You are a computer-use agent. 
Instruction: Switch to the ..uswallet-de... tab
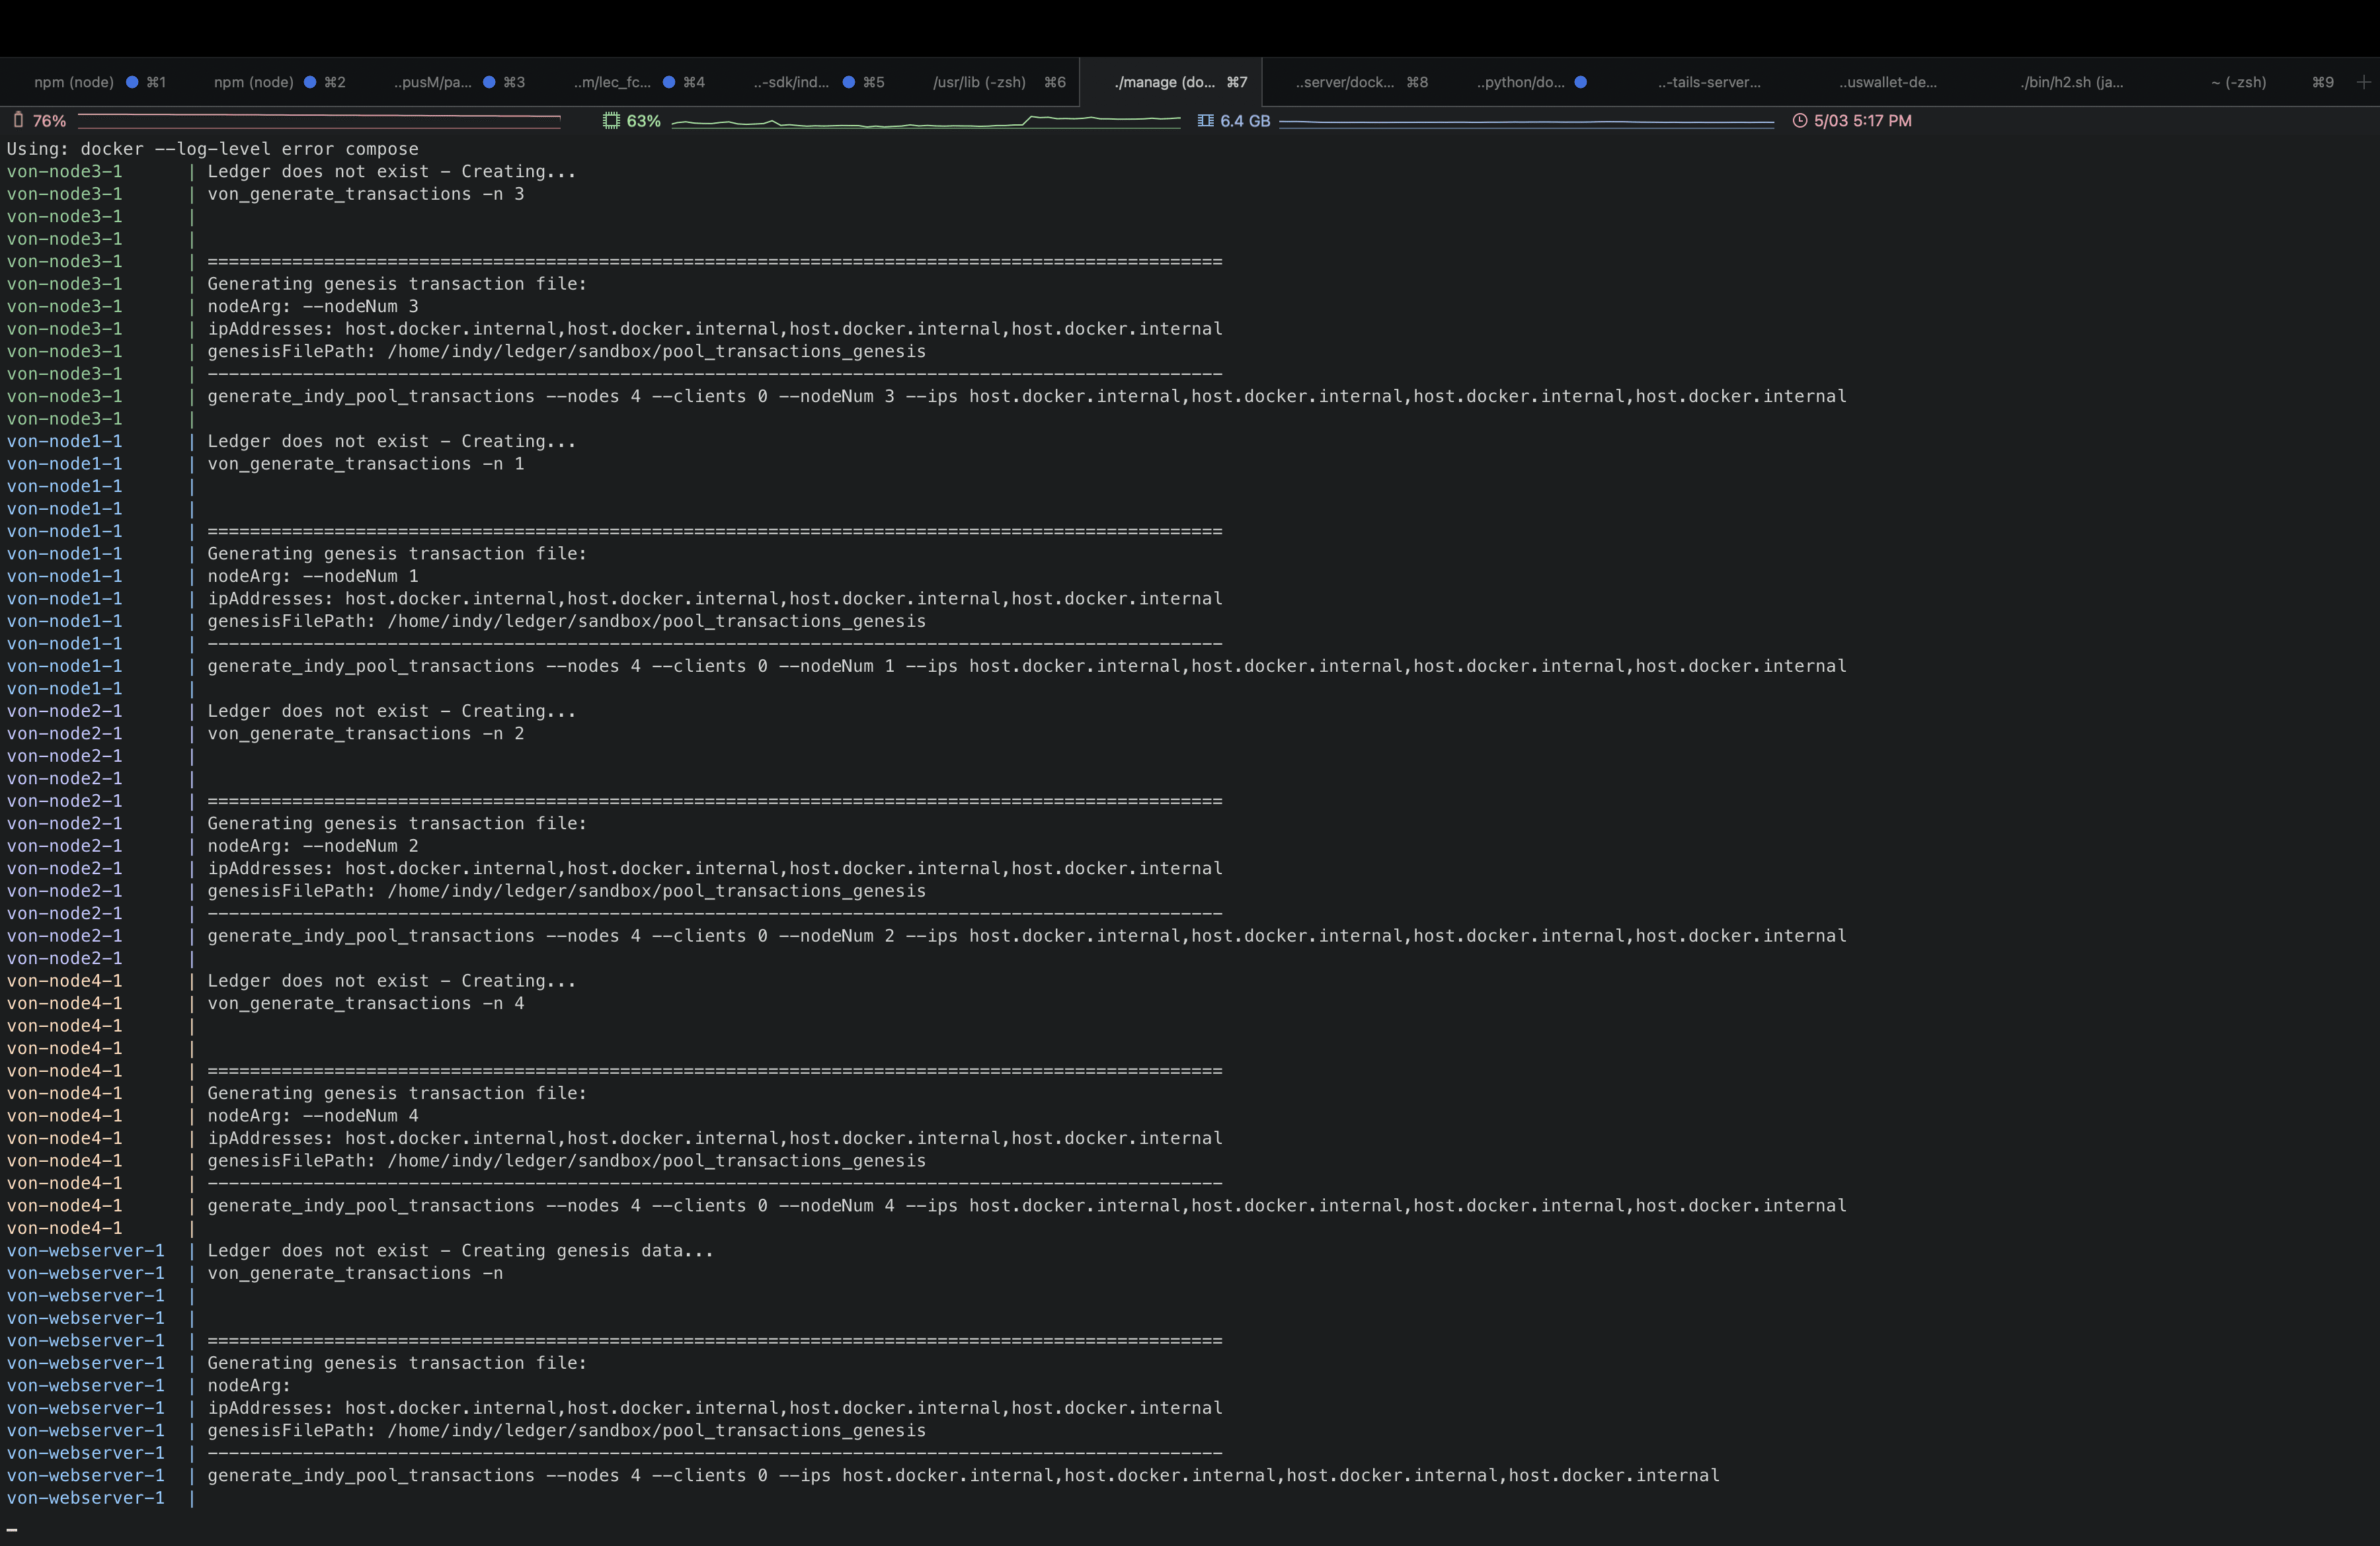(1888, 82)
